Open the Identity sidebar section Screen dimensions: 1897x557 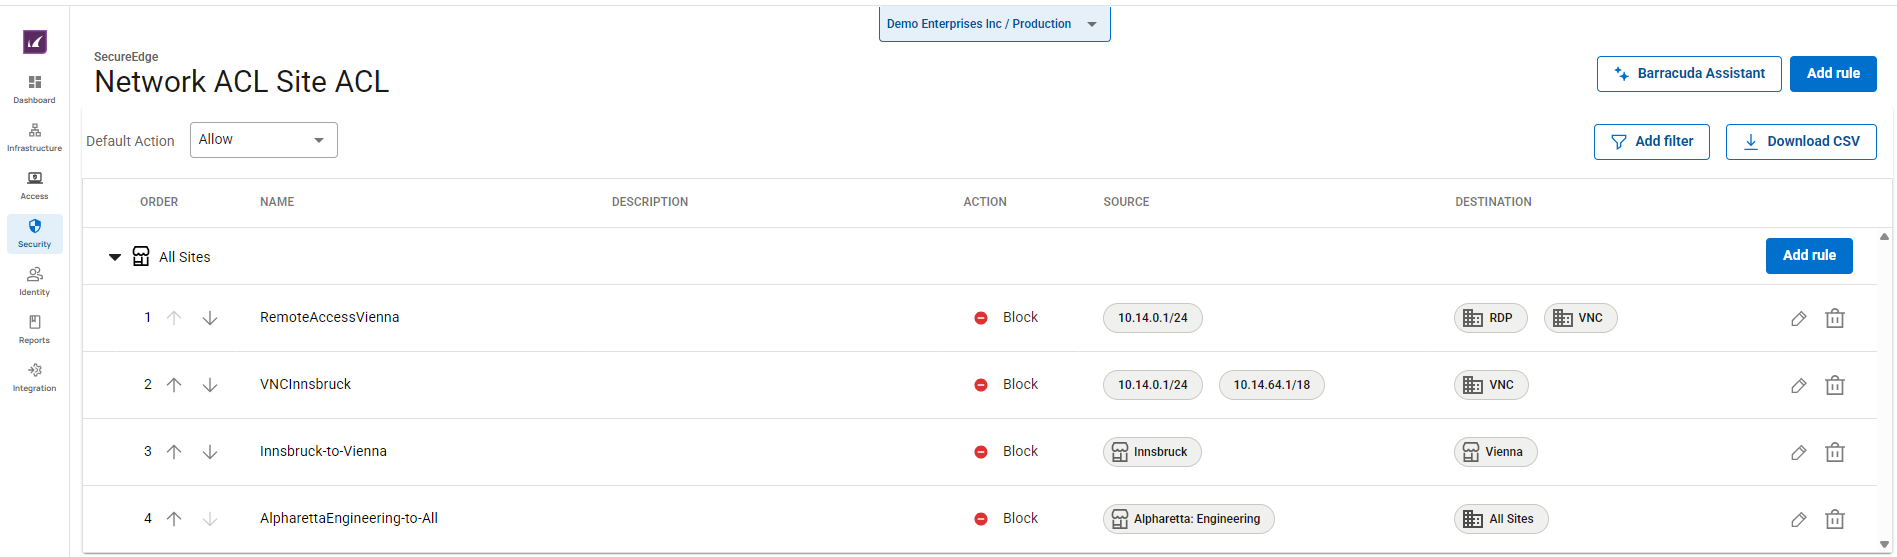pyautogui.click(x=35, y=281)
